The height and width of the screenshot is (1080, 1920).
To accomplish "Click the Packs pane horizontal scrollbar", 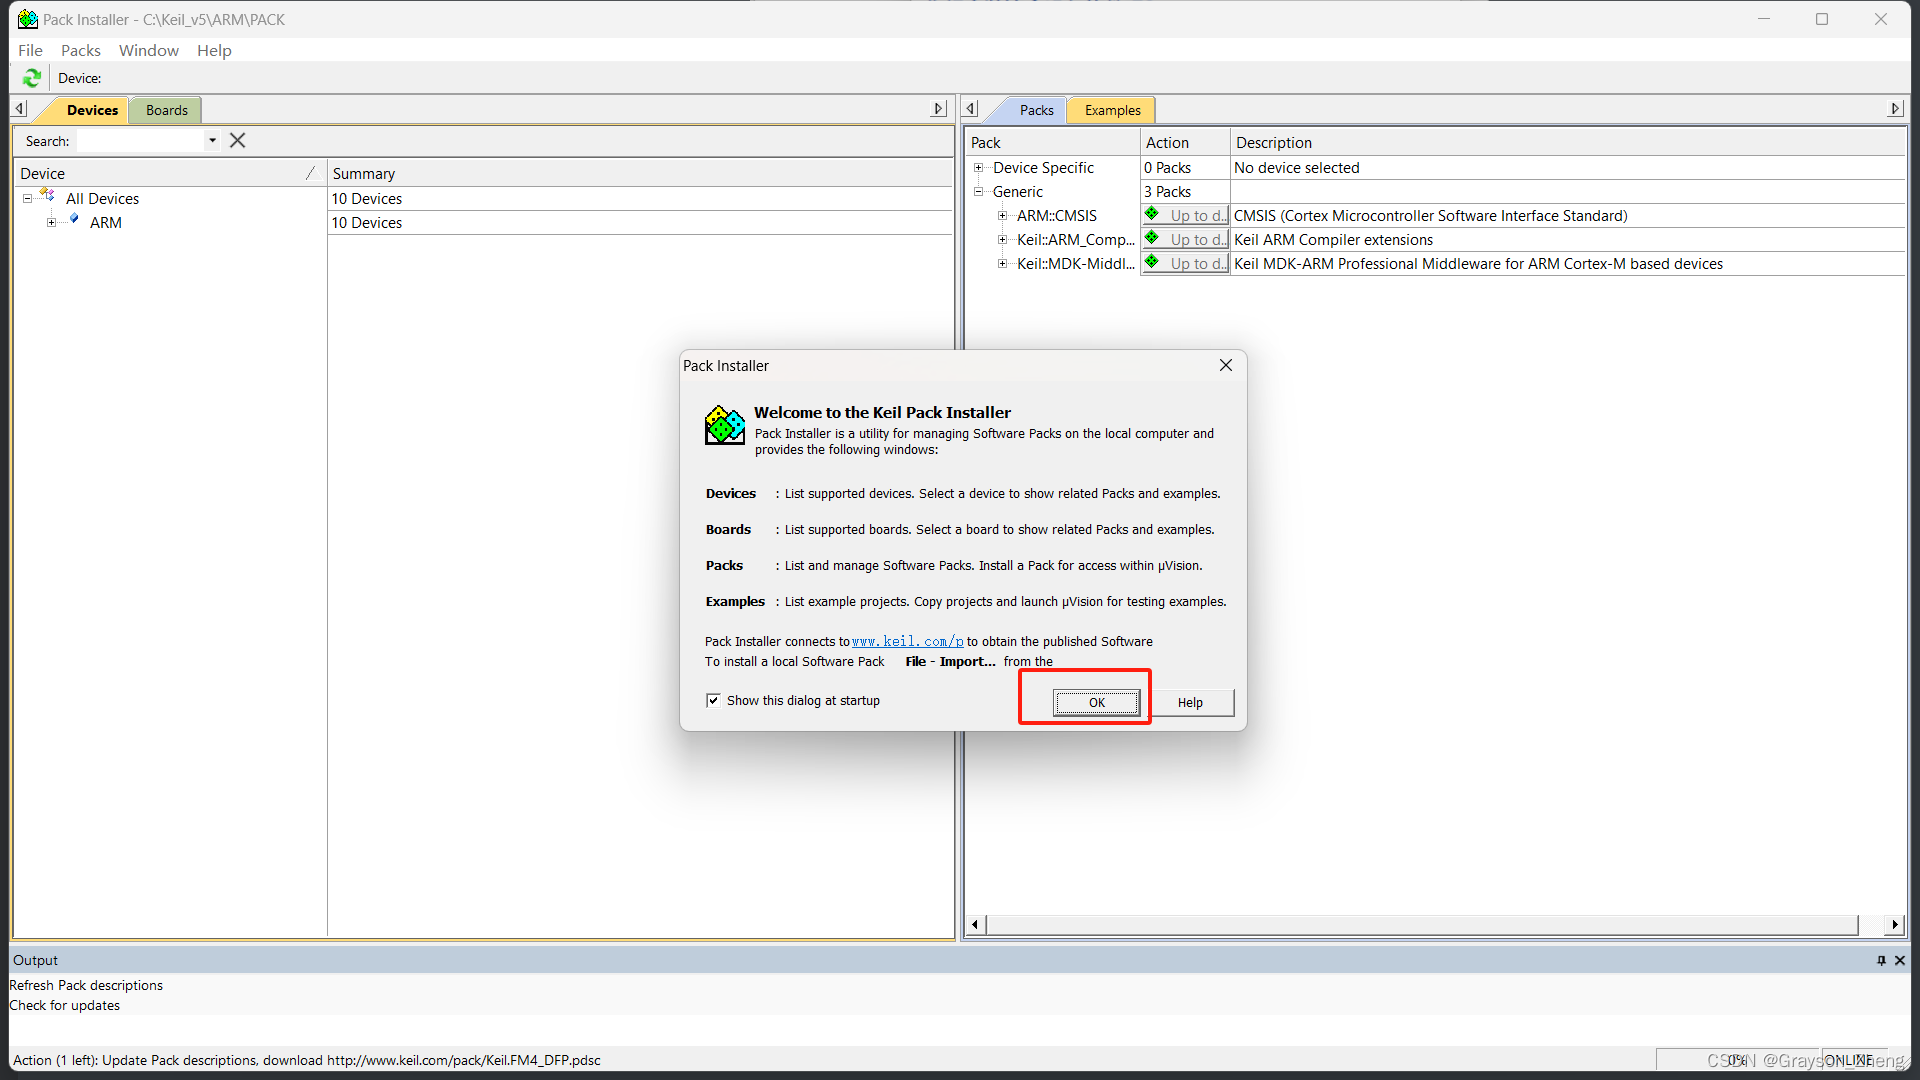I will pyautogui.click(x=1421, y=924).
